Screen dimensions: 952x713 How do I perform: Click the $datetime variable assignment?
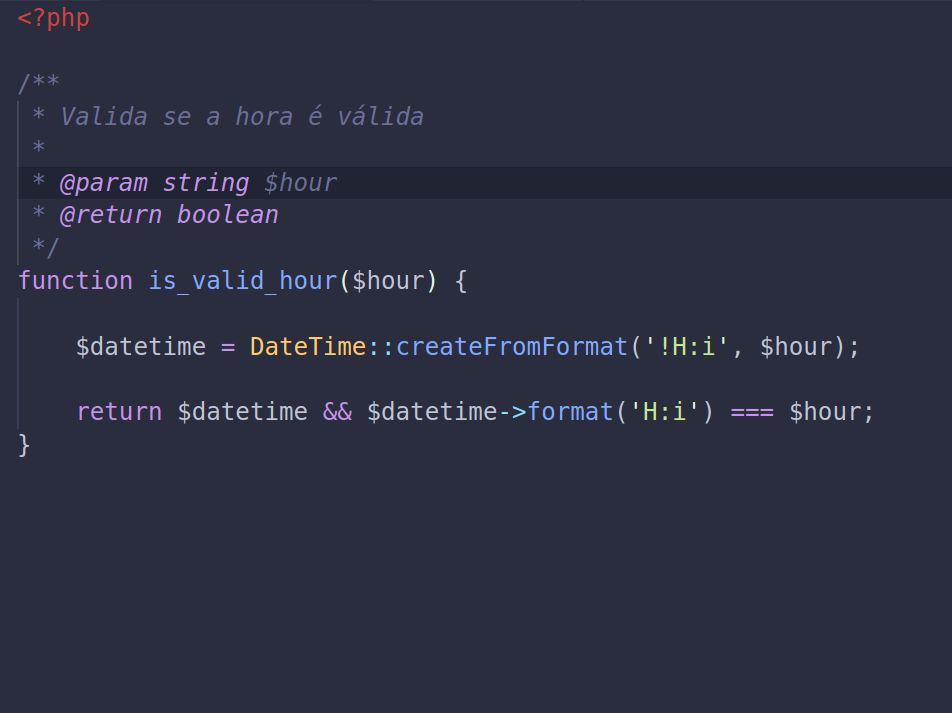coord(140,346)
